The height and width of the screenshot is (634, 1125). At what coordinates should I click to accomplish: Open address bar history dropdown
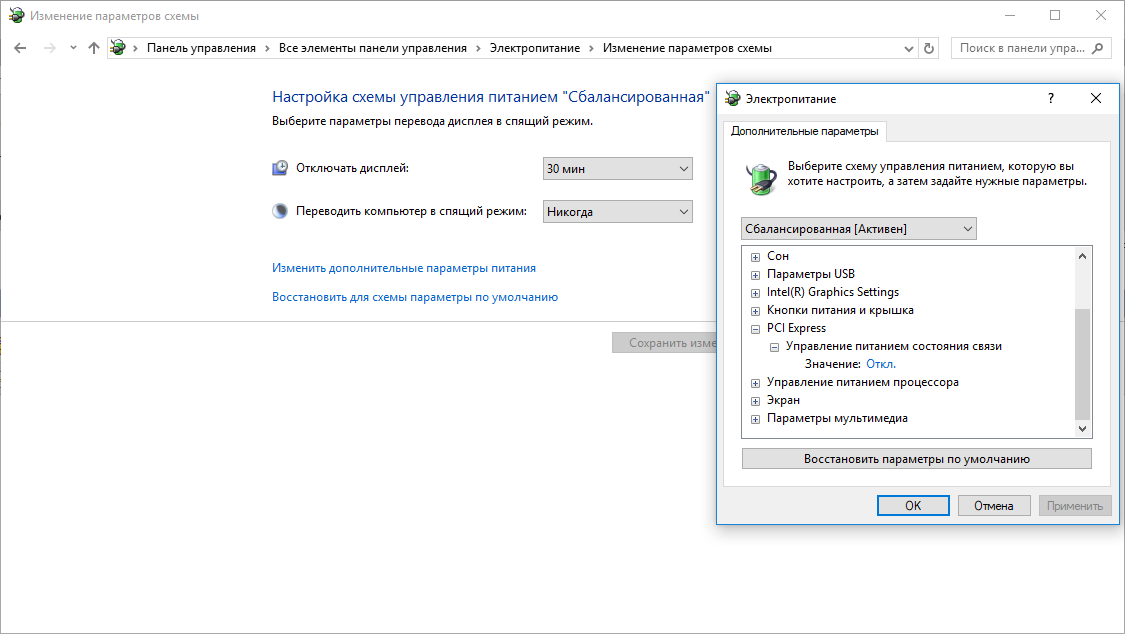(909, 48)
